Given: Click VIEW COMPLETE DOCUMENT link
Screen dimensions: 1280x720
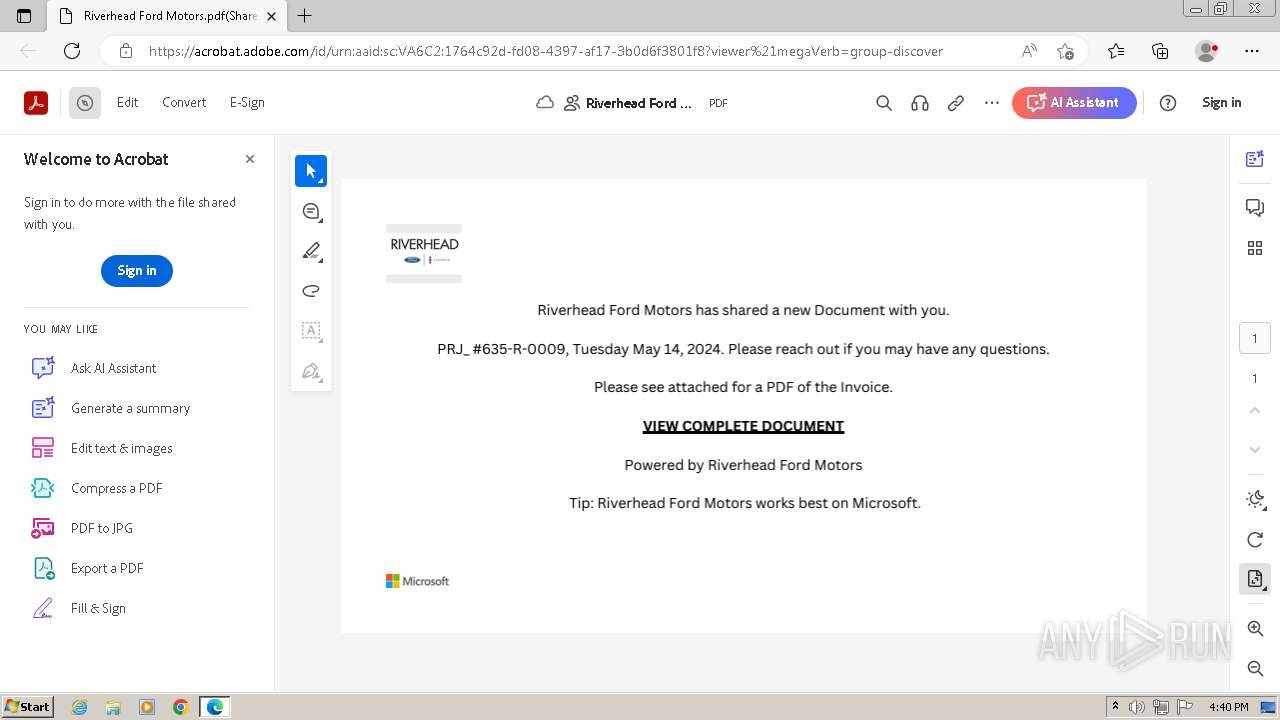Looking at the screenshot, I should (743, 426).
